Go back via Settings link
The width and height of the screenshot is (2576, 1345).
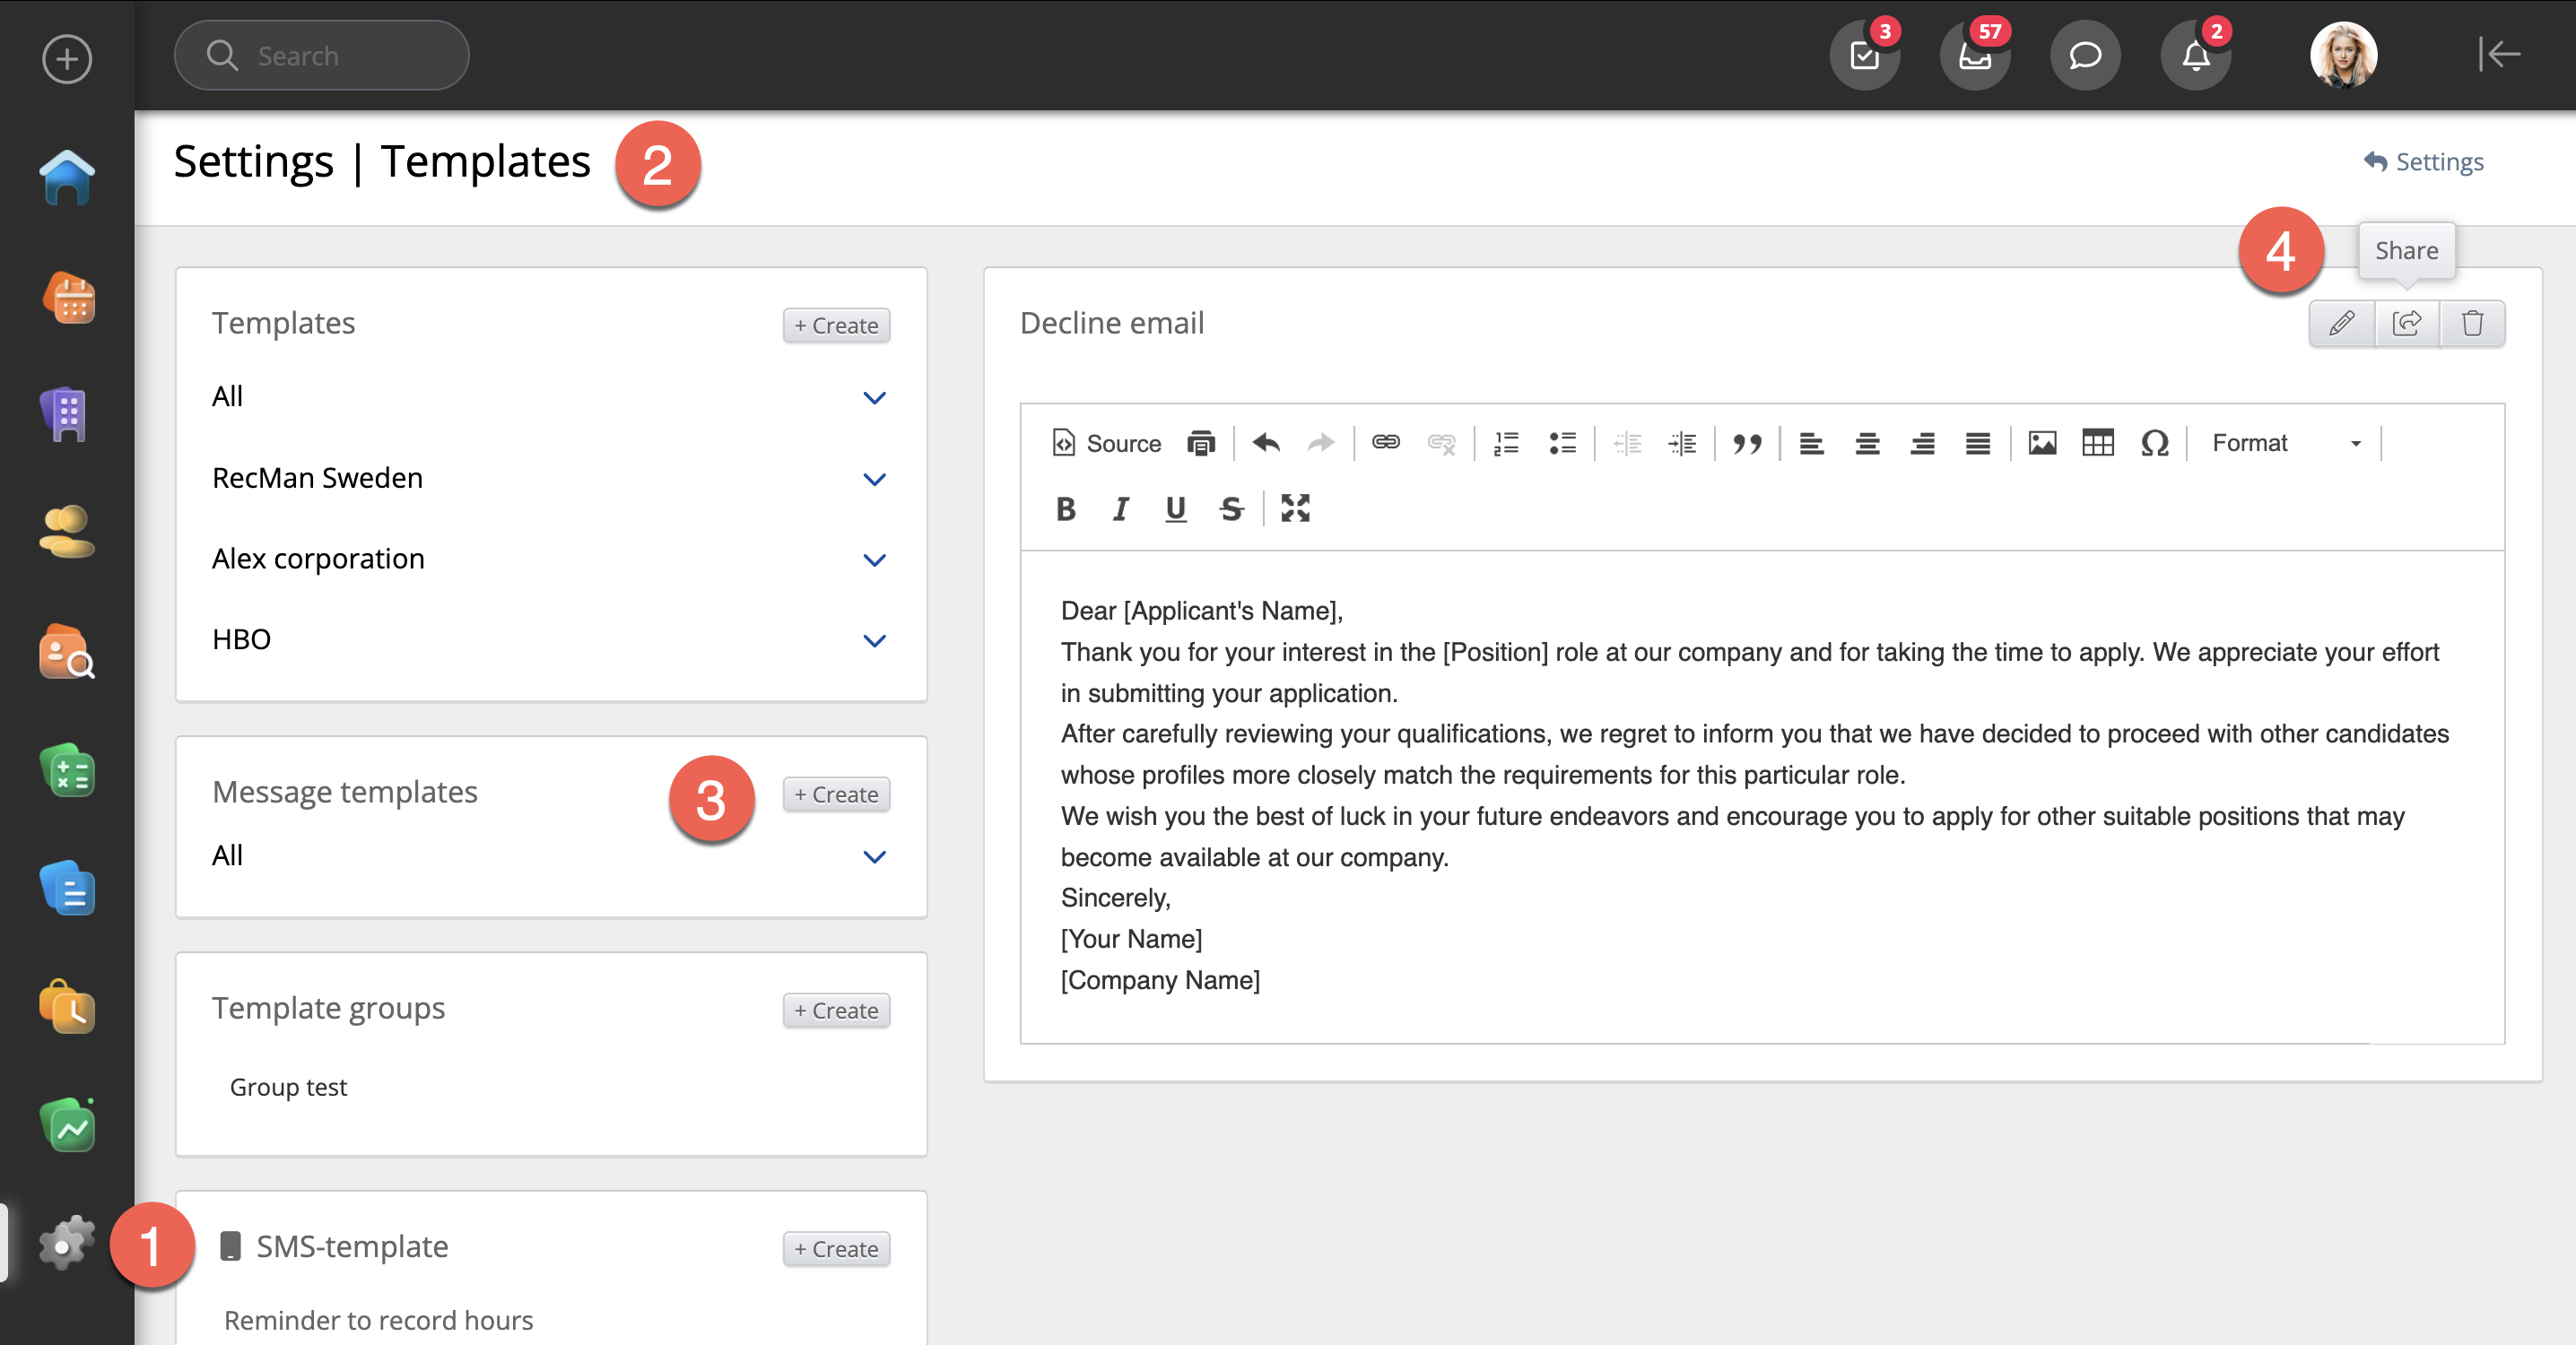click(2424, 162)
